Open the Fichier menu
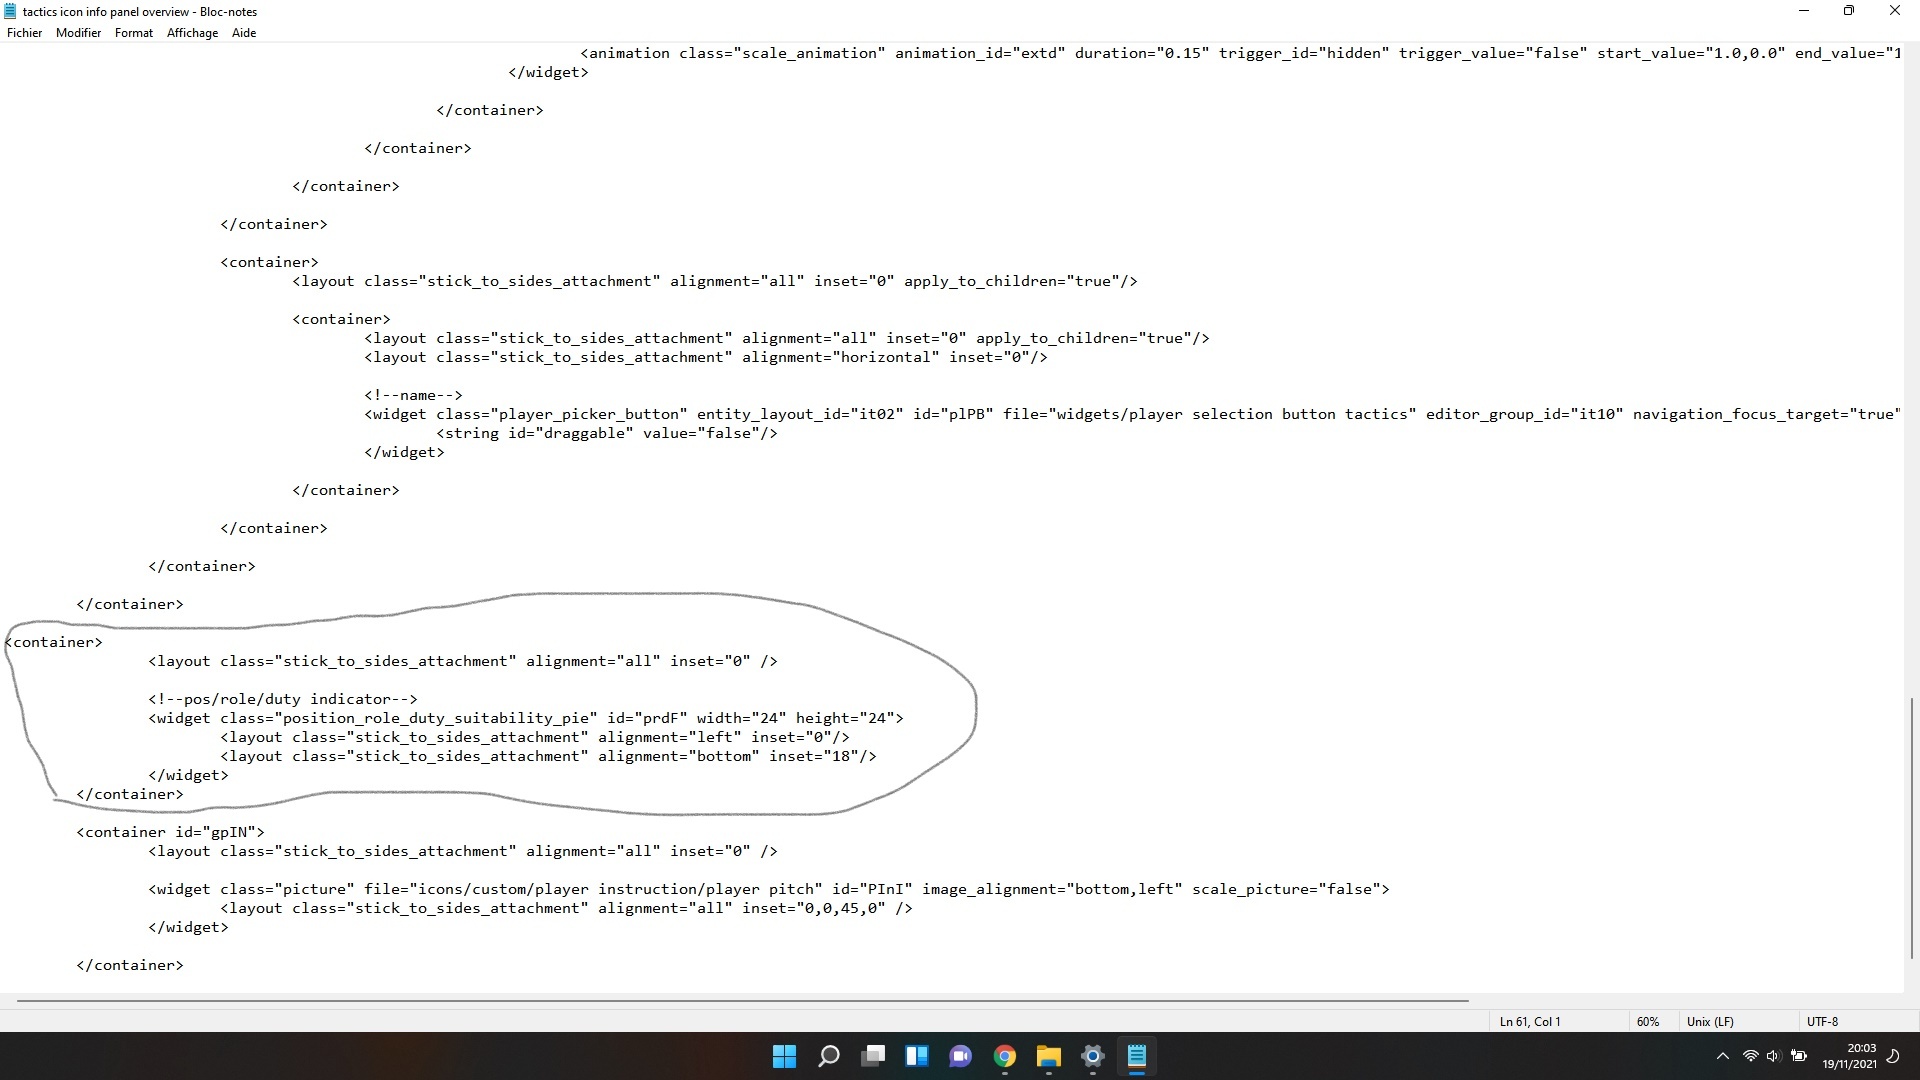 click(x=24, y=33)
